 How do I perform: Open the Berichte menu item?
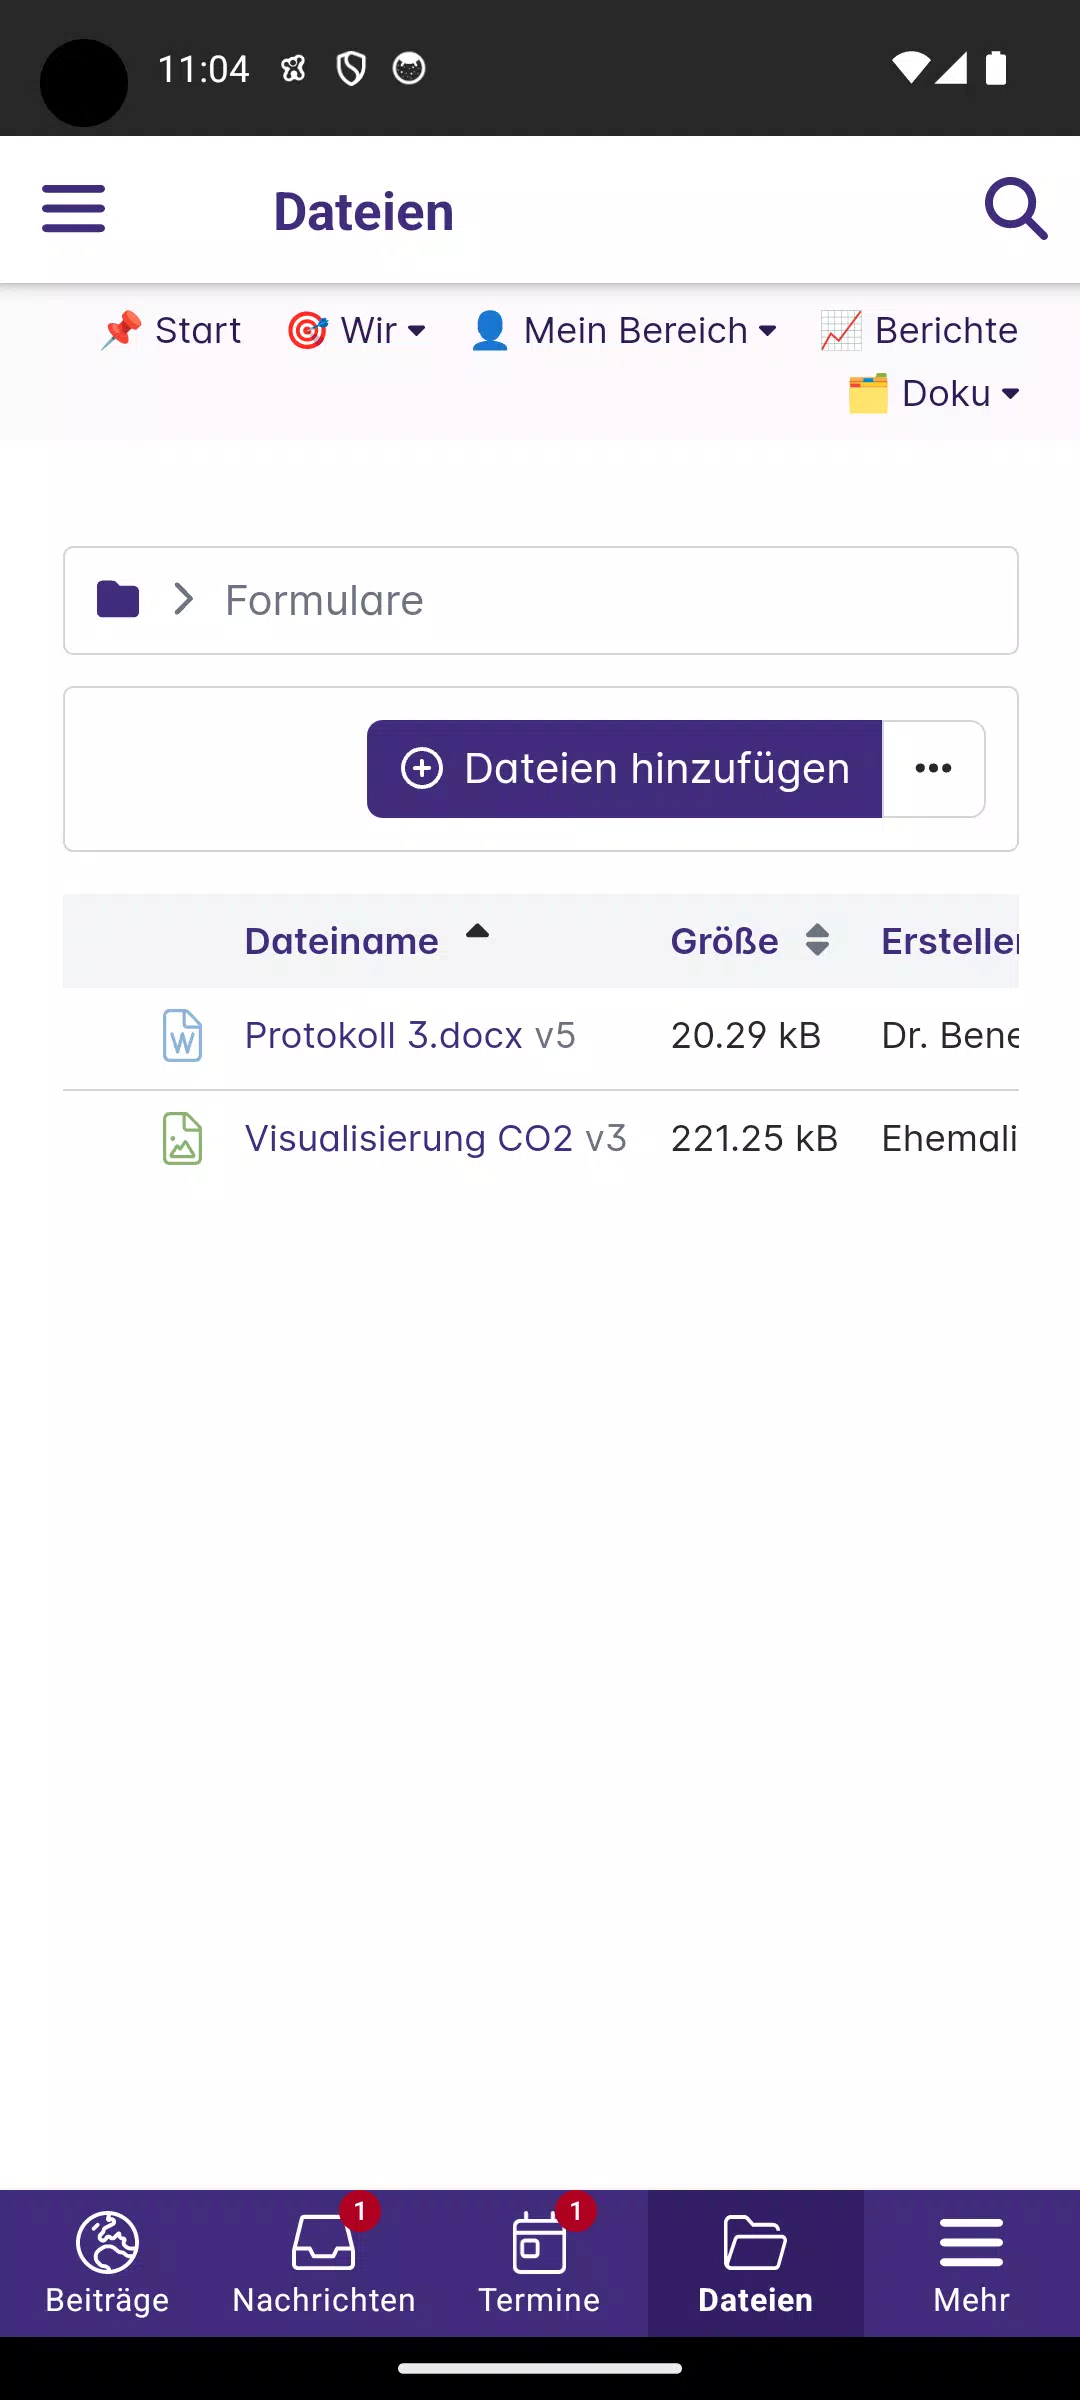click(919, 331)
